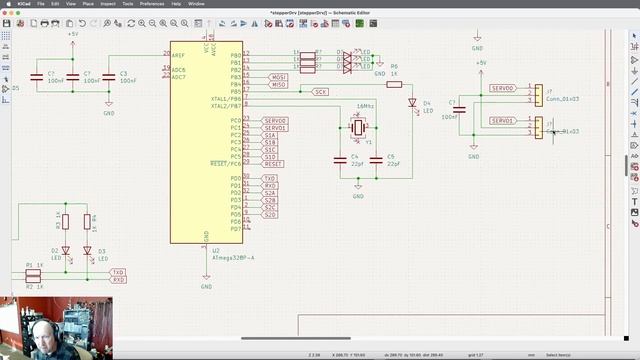640x360 pixels.
Task: Open the symbol library browser
Action: pyautogui.click(x=279, y=23)
